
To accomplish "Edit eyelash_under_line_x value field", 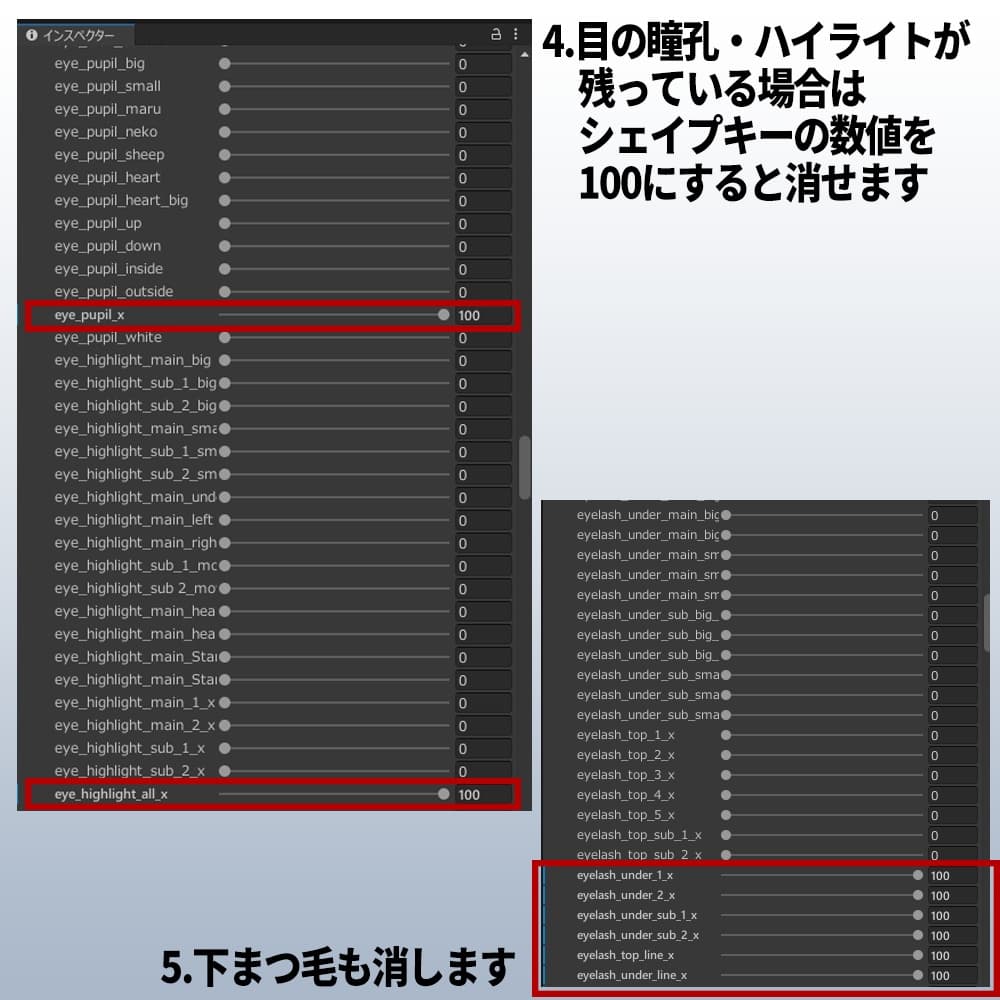I will click(x=952, y=975).
